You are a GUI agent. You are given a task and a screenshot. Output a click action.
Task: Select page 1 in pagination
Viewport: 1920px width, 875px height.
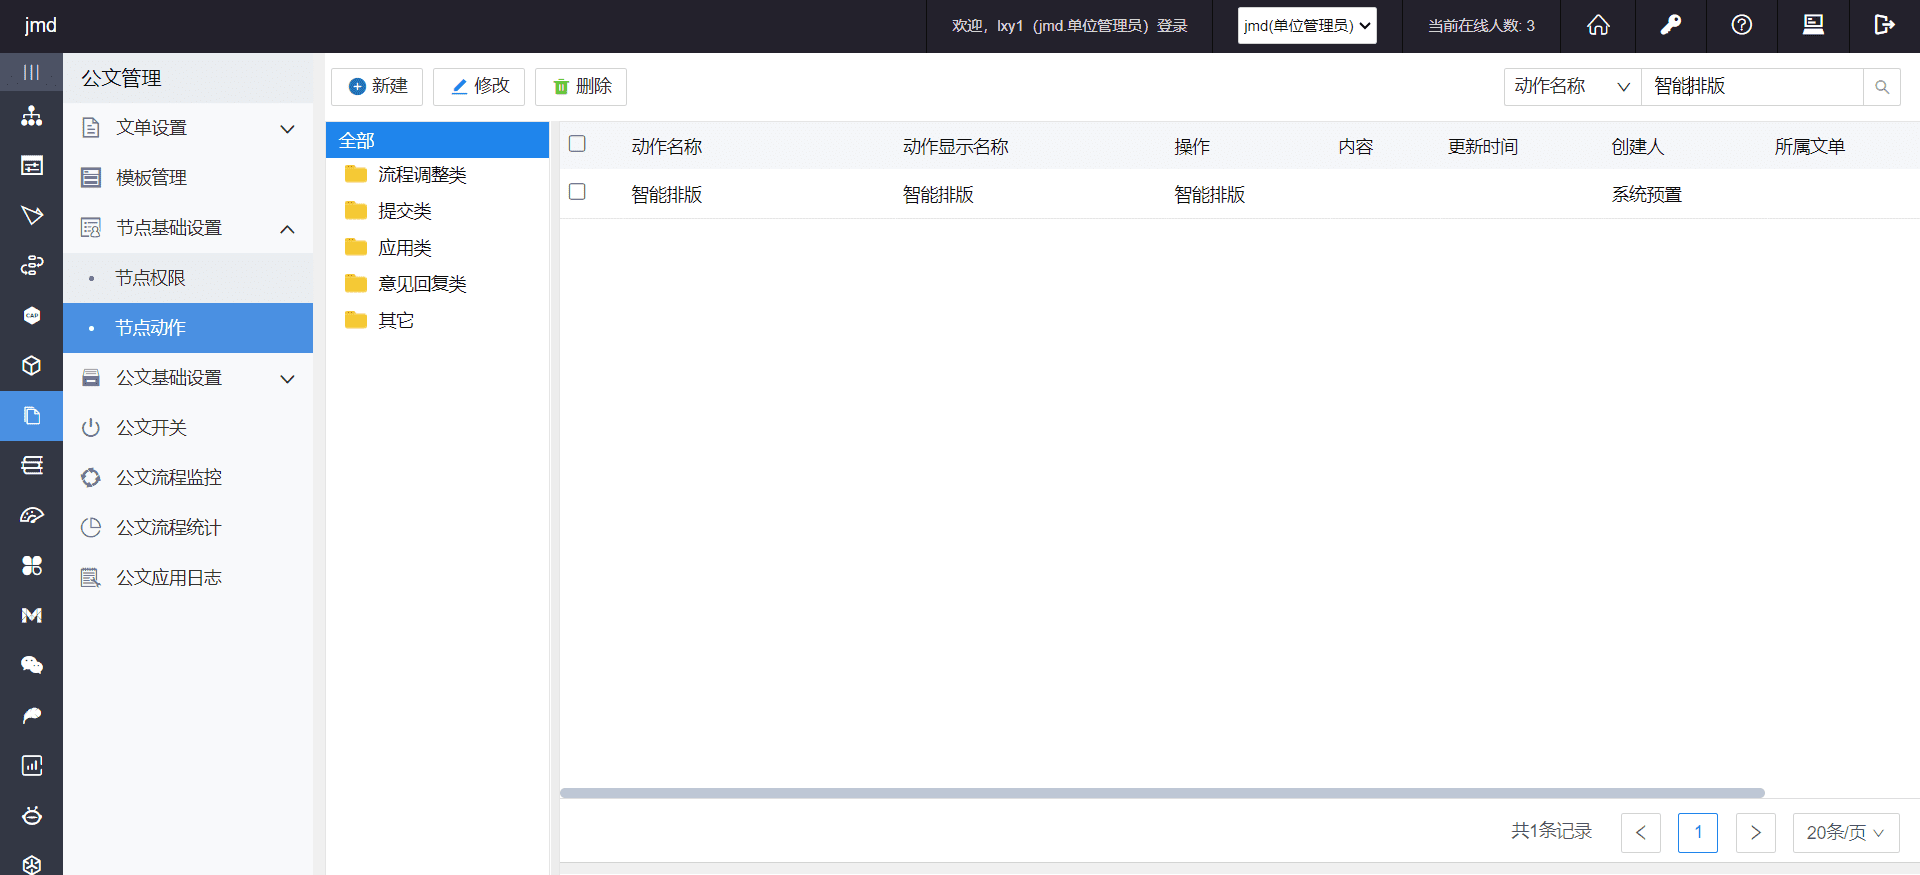click(1698, 833)
